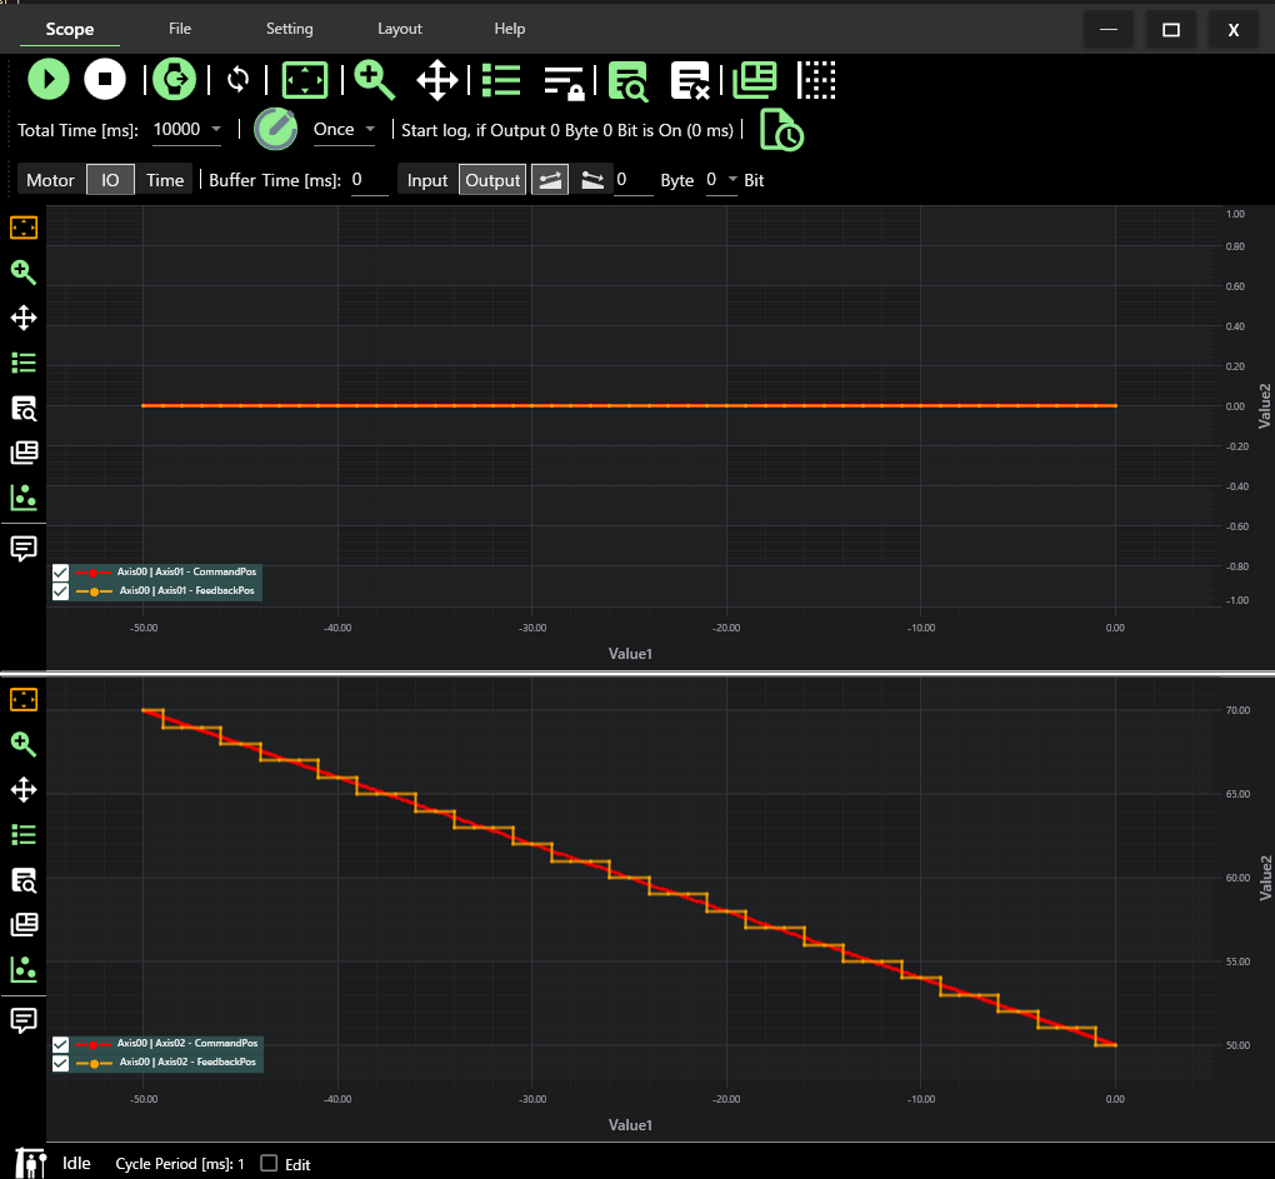Image resolution: width=1275 pixels, height=1179 pixels.
Task: Open the Total Time dropdown
Action: (216, 128)
